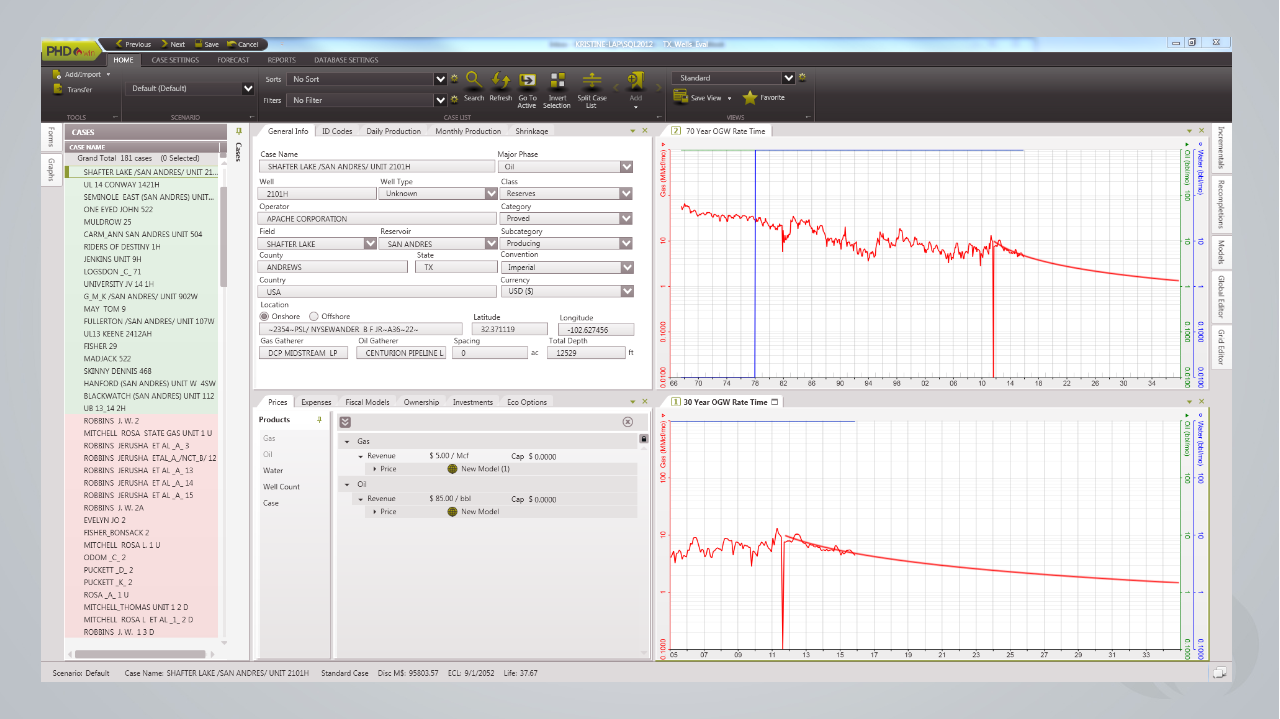Click the Add/Import tool icon
Screen dimensions: 1280x719
pyautogui.click(x=58, y=75)
